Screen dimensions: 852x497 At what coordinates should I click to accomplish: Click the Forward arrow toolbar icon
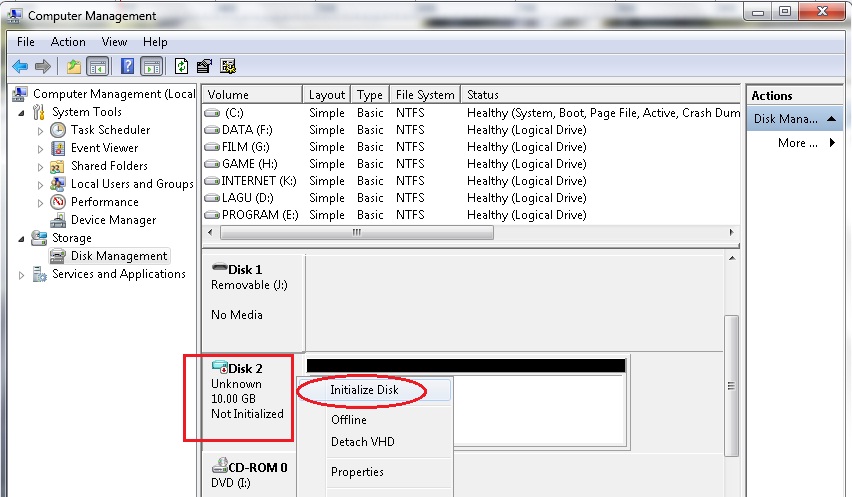point(43,66)
